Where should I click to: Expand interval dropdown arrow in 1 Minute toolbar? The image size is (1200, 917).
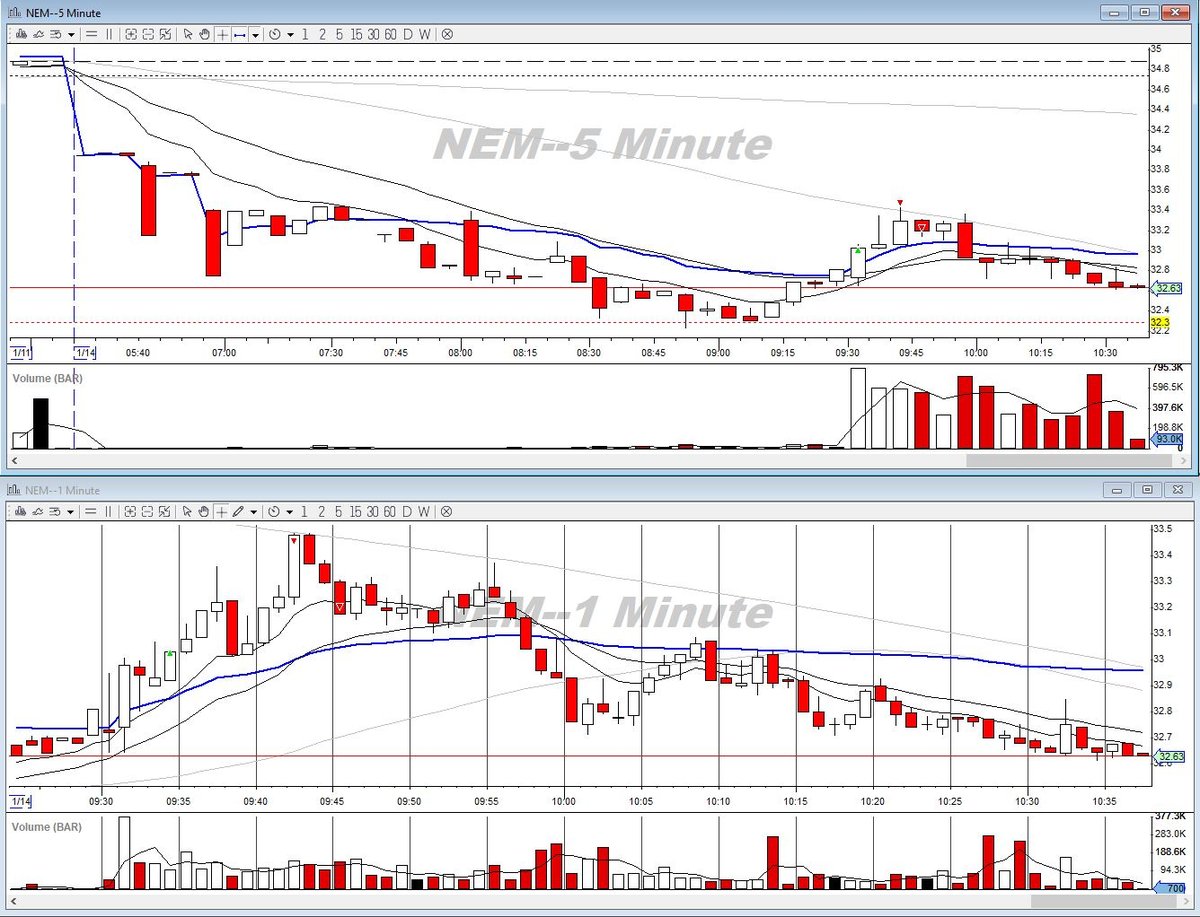point(289,513)
